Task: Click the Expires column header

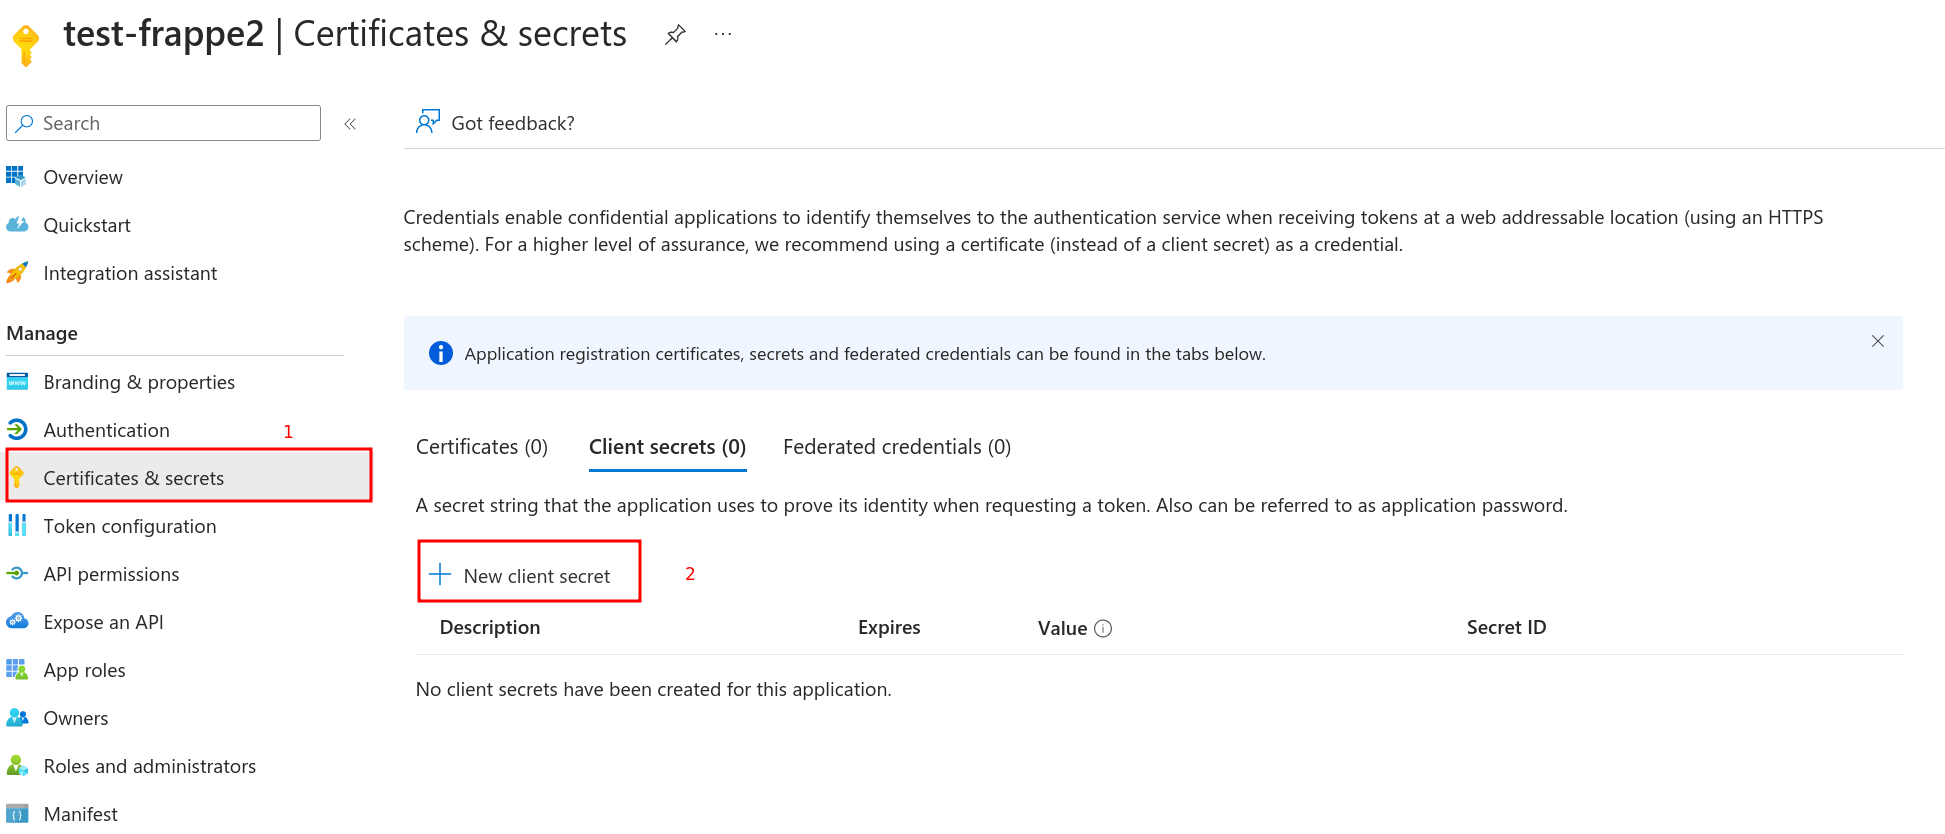Action: pos(889,627)
